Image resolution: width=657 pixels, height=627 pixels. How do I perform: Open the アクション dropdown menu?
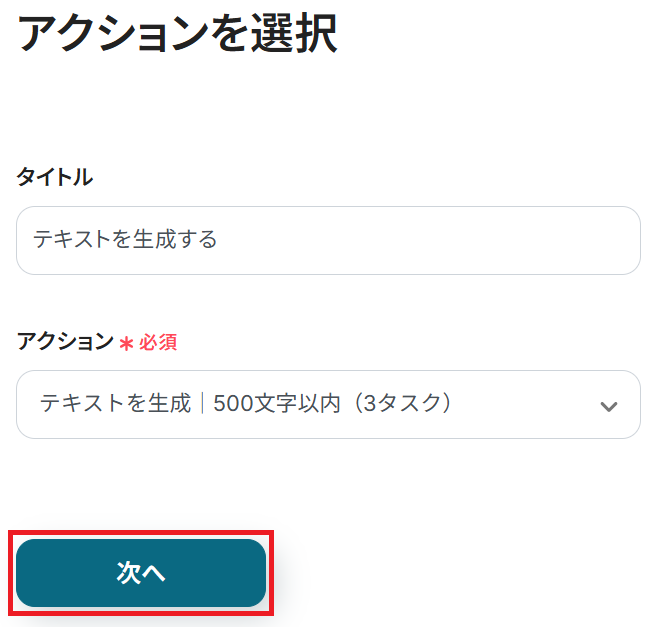pyautogui.click(x=328, y=404)
